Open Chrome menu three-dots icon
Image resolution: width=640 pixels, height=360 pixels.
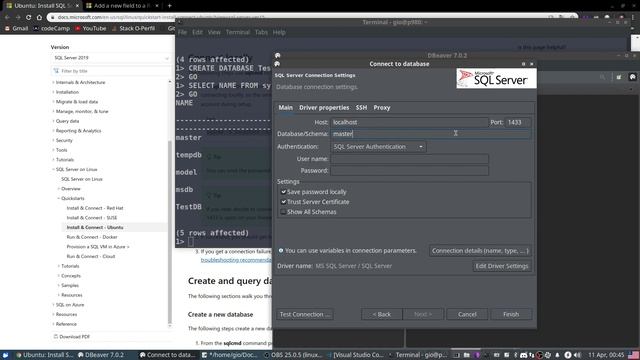click(633, 17)
